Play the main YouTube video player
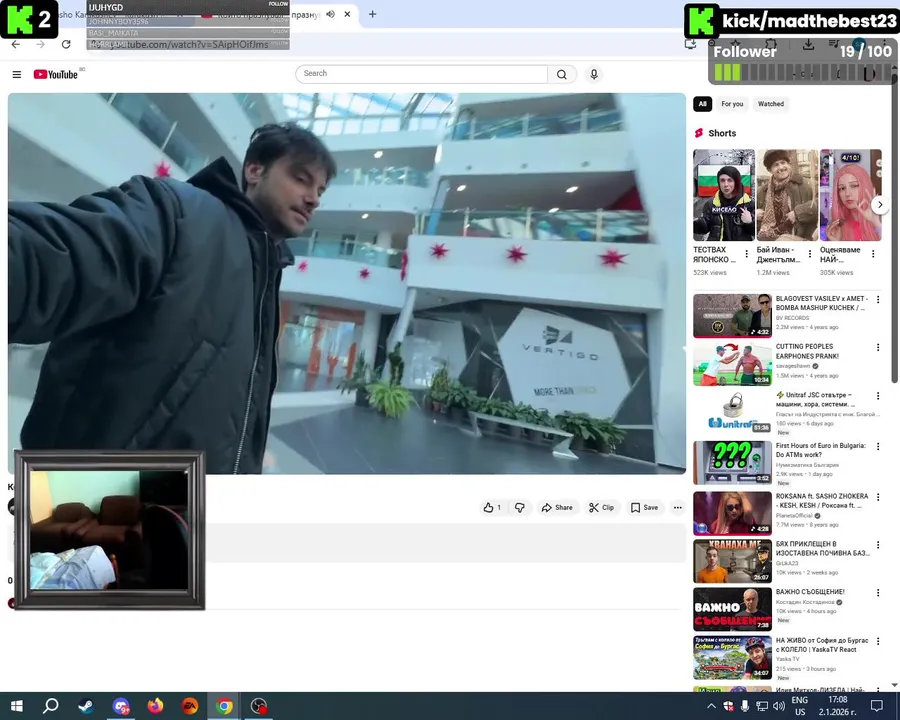This screenshot has width=900, height=720. 347,284
